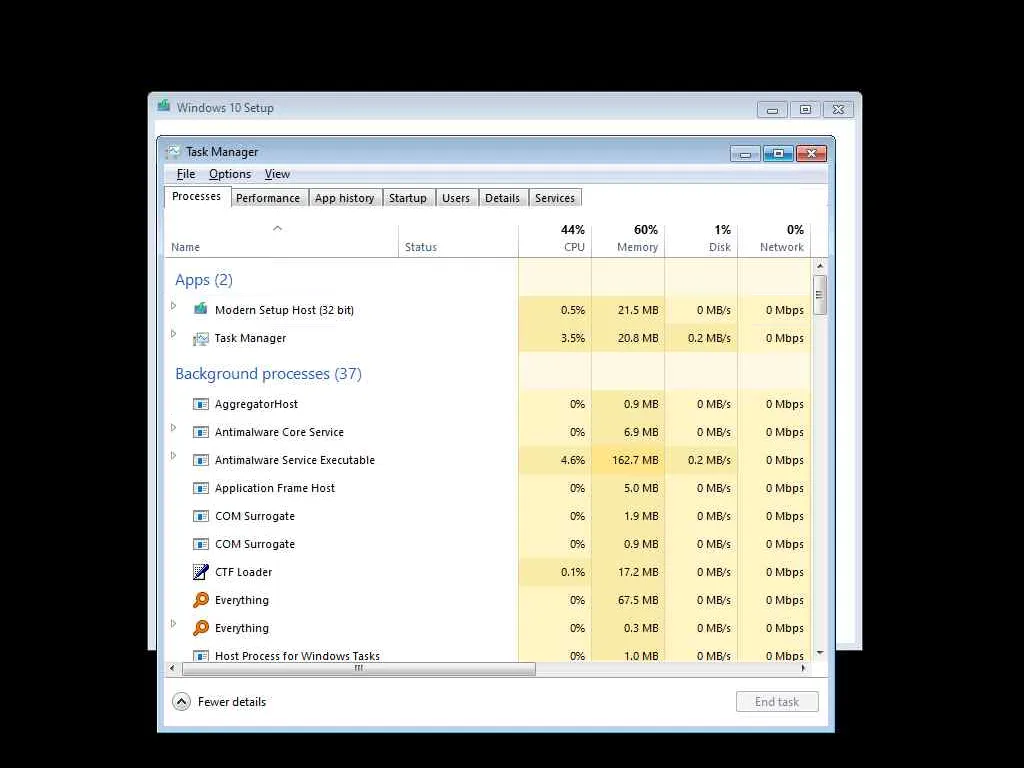Expand Antimalware Service Executable entry
The width and height of the screenshot is (1024, 768).
pyautogui.click(x=174, y=456)
